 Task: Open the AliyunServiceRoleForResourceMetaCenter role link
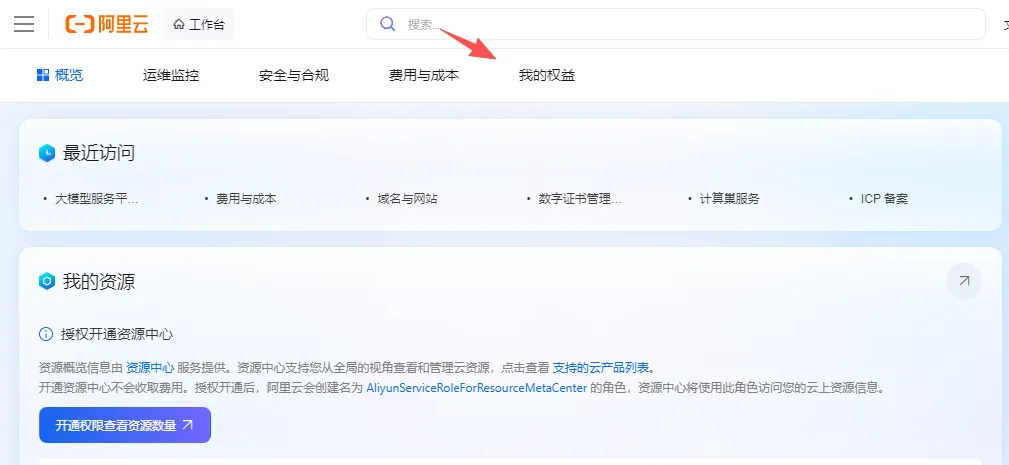coord(476,388)
